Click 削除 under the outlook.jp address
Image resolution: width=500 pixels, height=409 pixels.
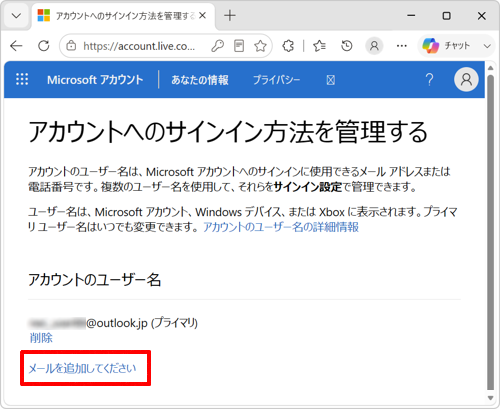pos(41,338)
